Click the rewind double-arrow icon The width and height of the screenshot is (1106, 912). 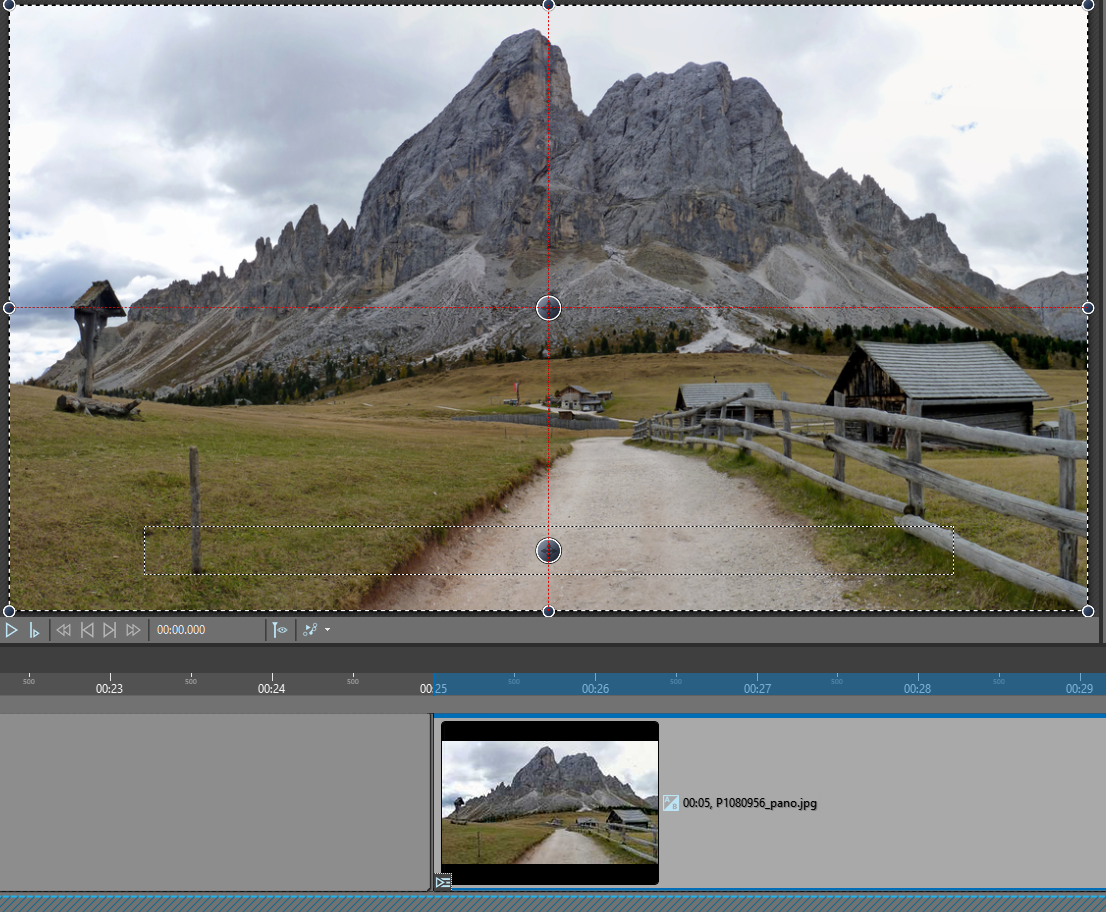63,630
